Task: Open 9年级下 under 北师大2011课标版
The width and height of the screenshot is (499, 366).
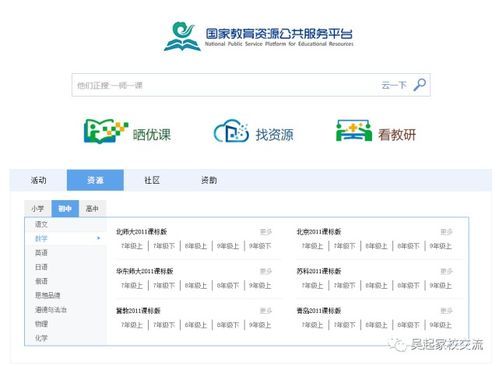Action: click(260, 246)
